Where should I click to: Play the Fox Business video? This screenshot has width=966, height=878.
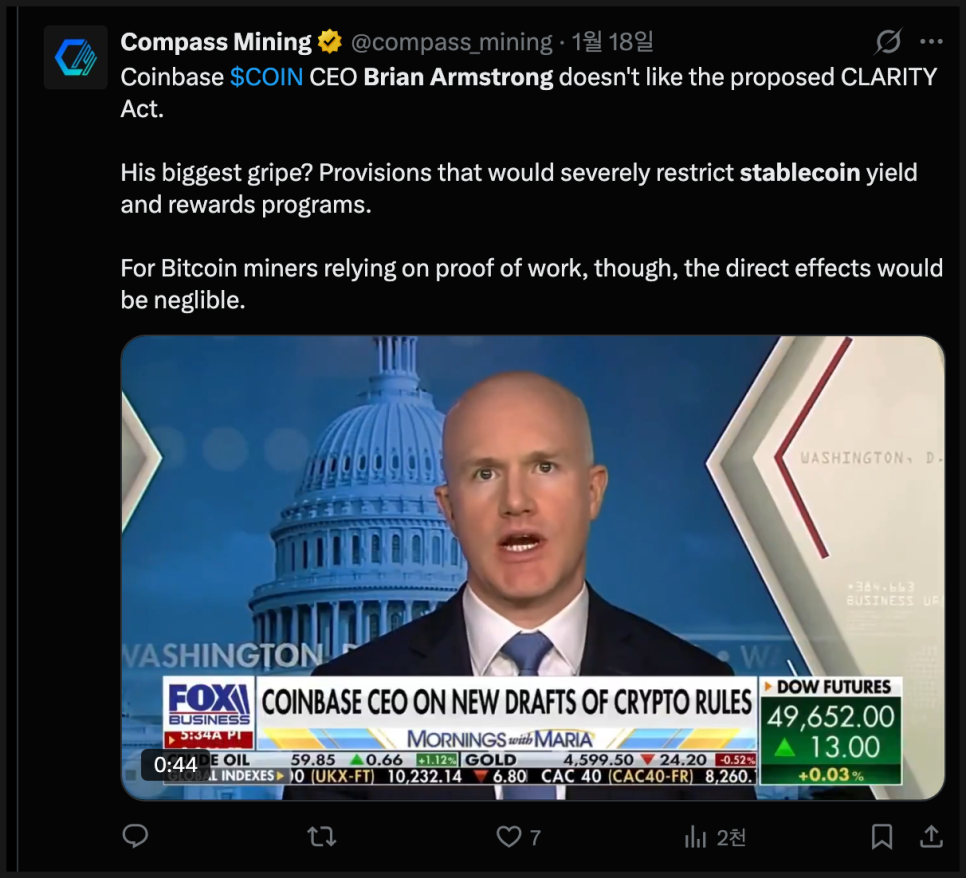[533, 567]
